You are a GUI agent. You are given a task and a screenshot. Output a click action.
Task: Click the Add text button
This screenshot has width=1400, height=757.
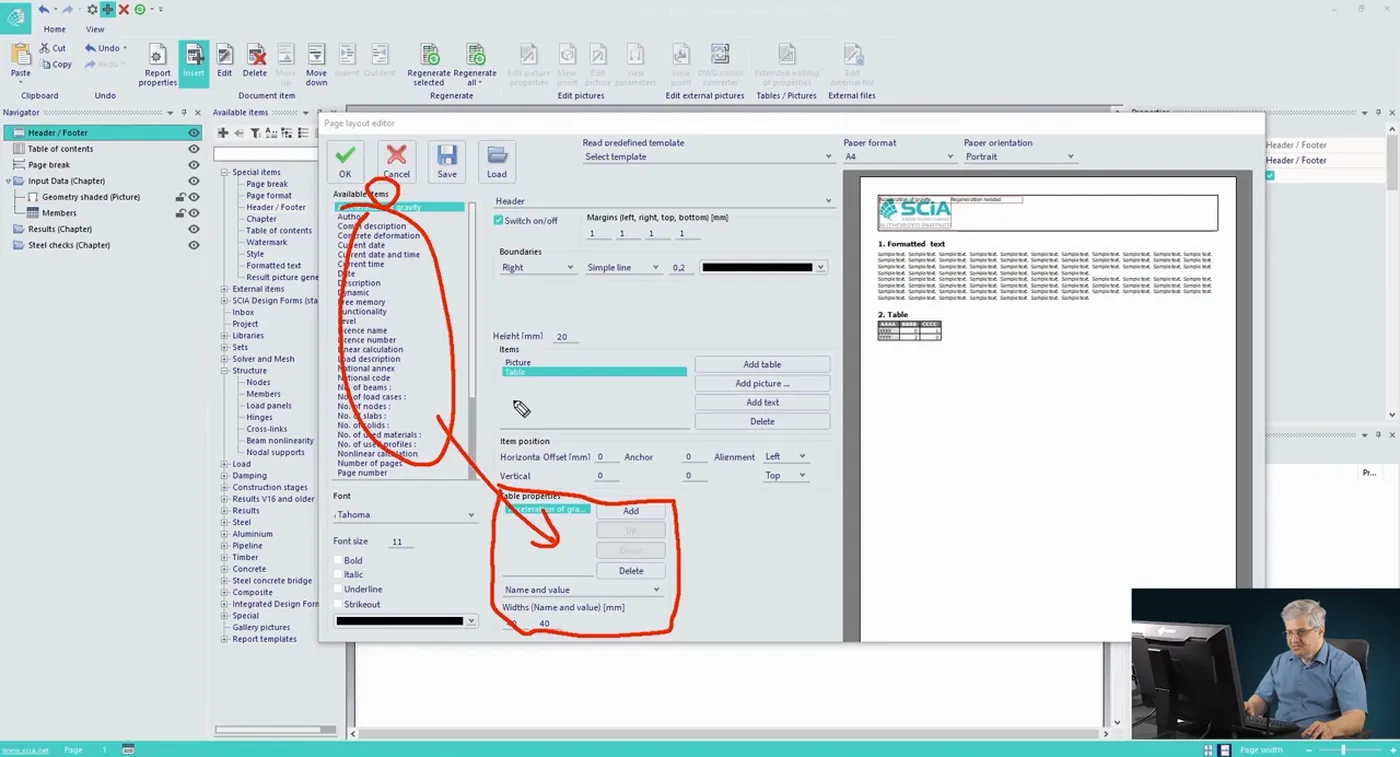click(x=762, y=403)
